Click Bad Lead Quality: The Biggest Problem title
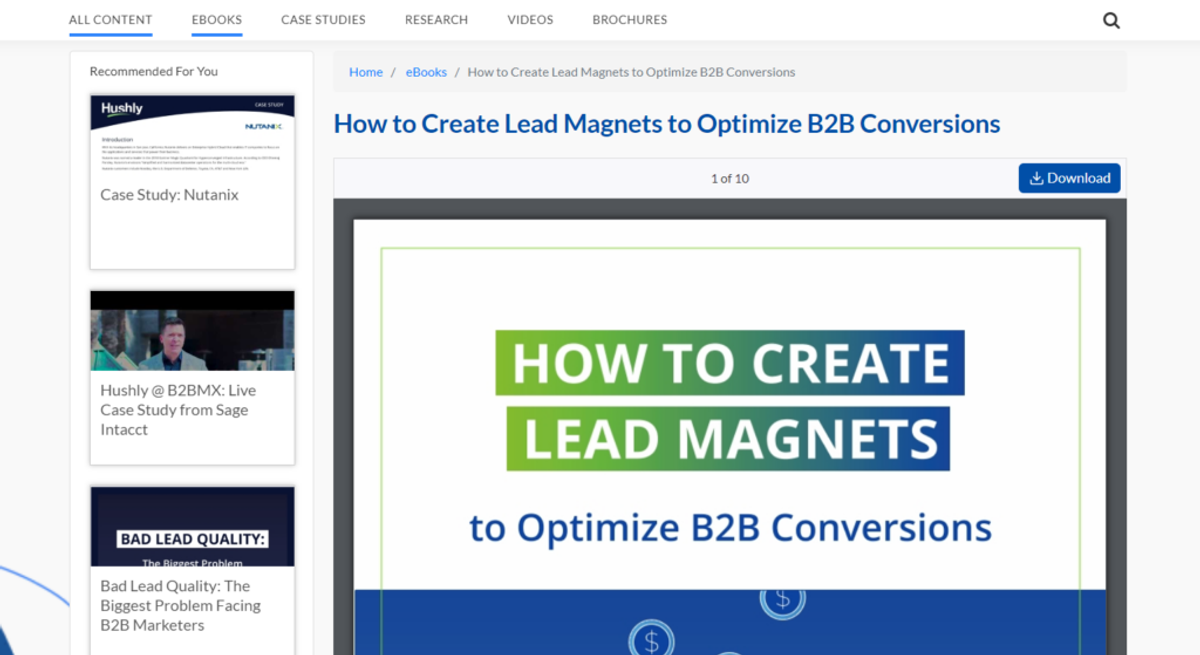This screenshot has height=655, width=1200. point(181,606)
